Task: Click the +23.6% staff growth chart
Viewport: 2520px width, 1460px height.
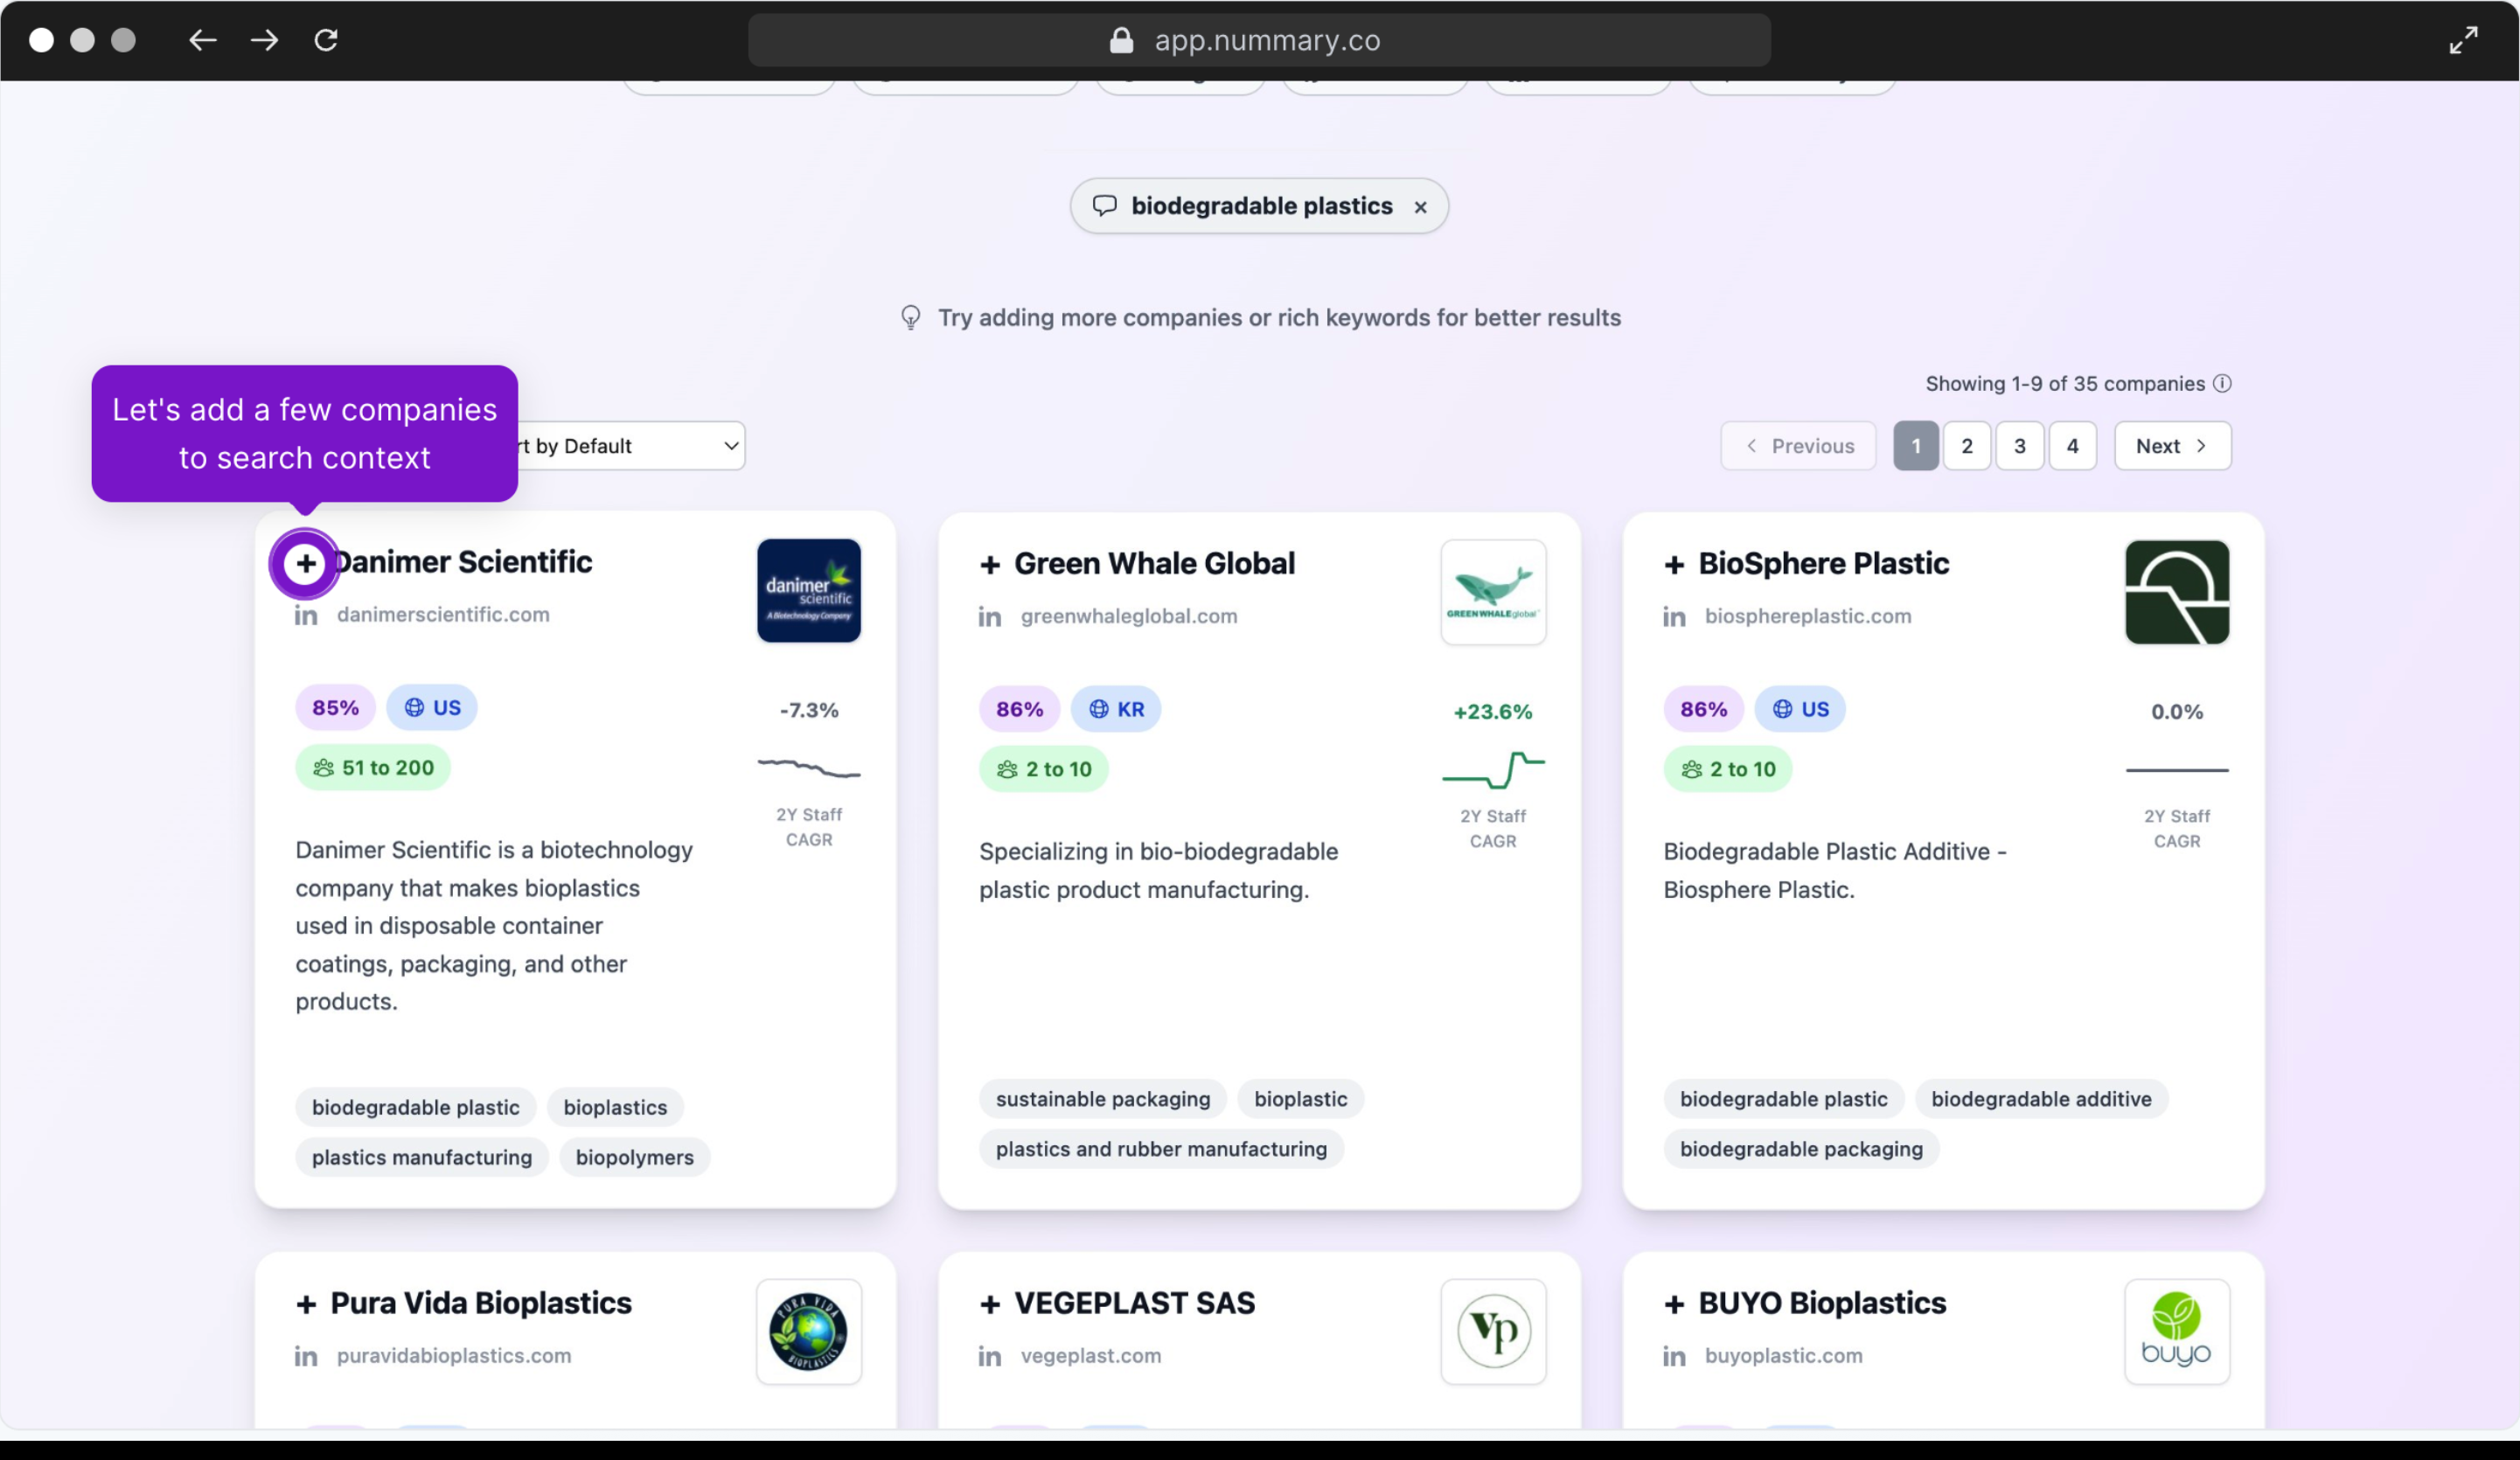Action: point(1493,770)
